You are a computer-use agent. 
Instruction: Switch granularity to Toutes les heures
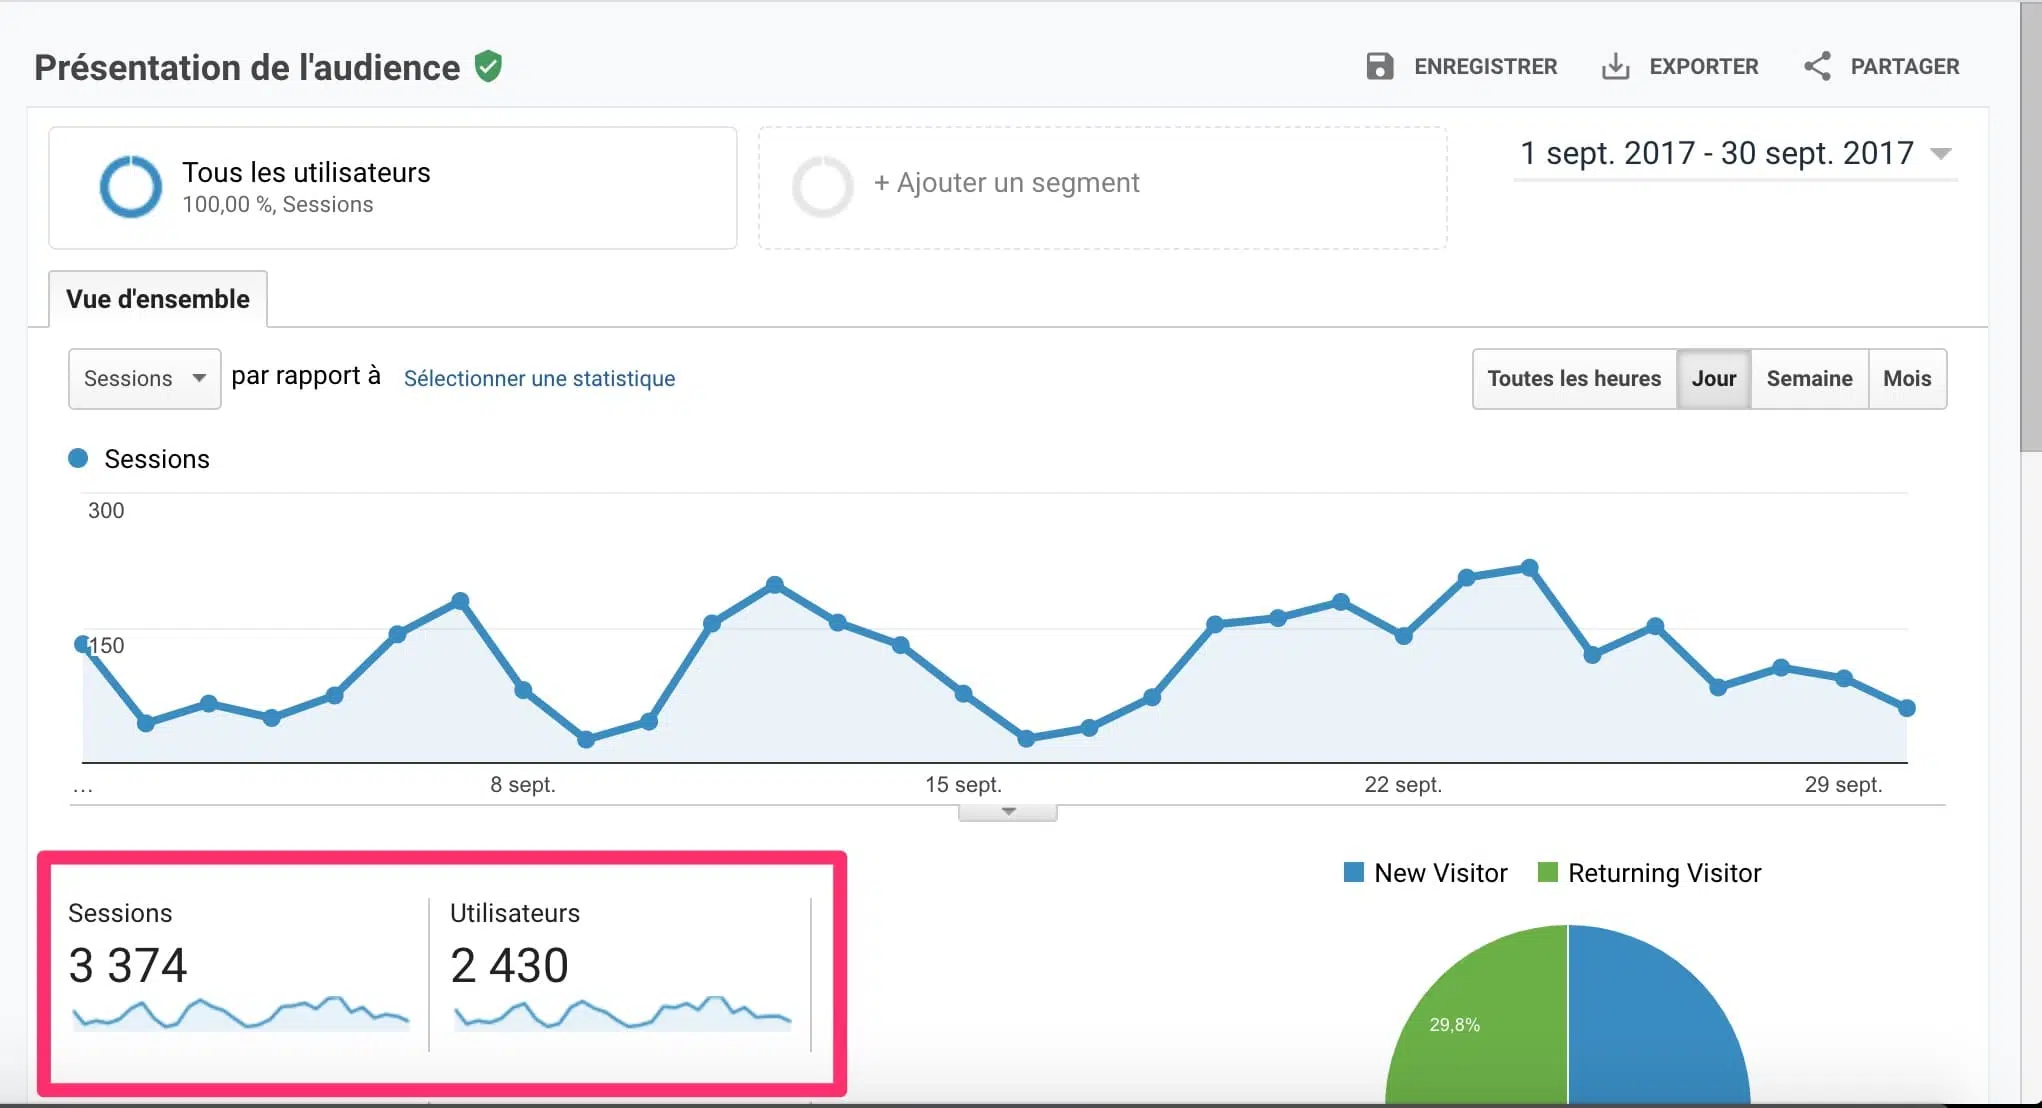pos(1574,378)
